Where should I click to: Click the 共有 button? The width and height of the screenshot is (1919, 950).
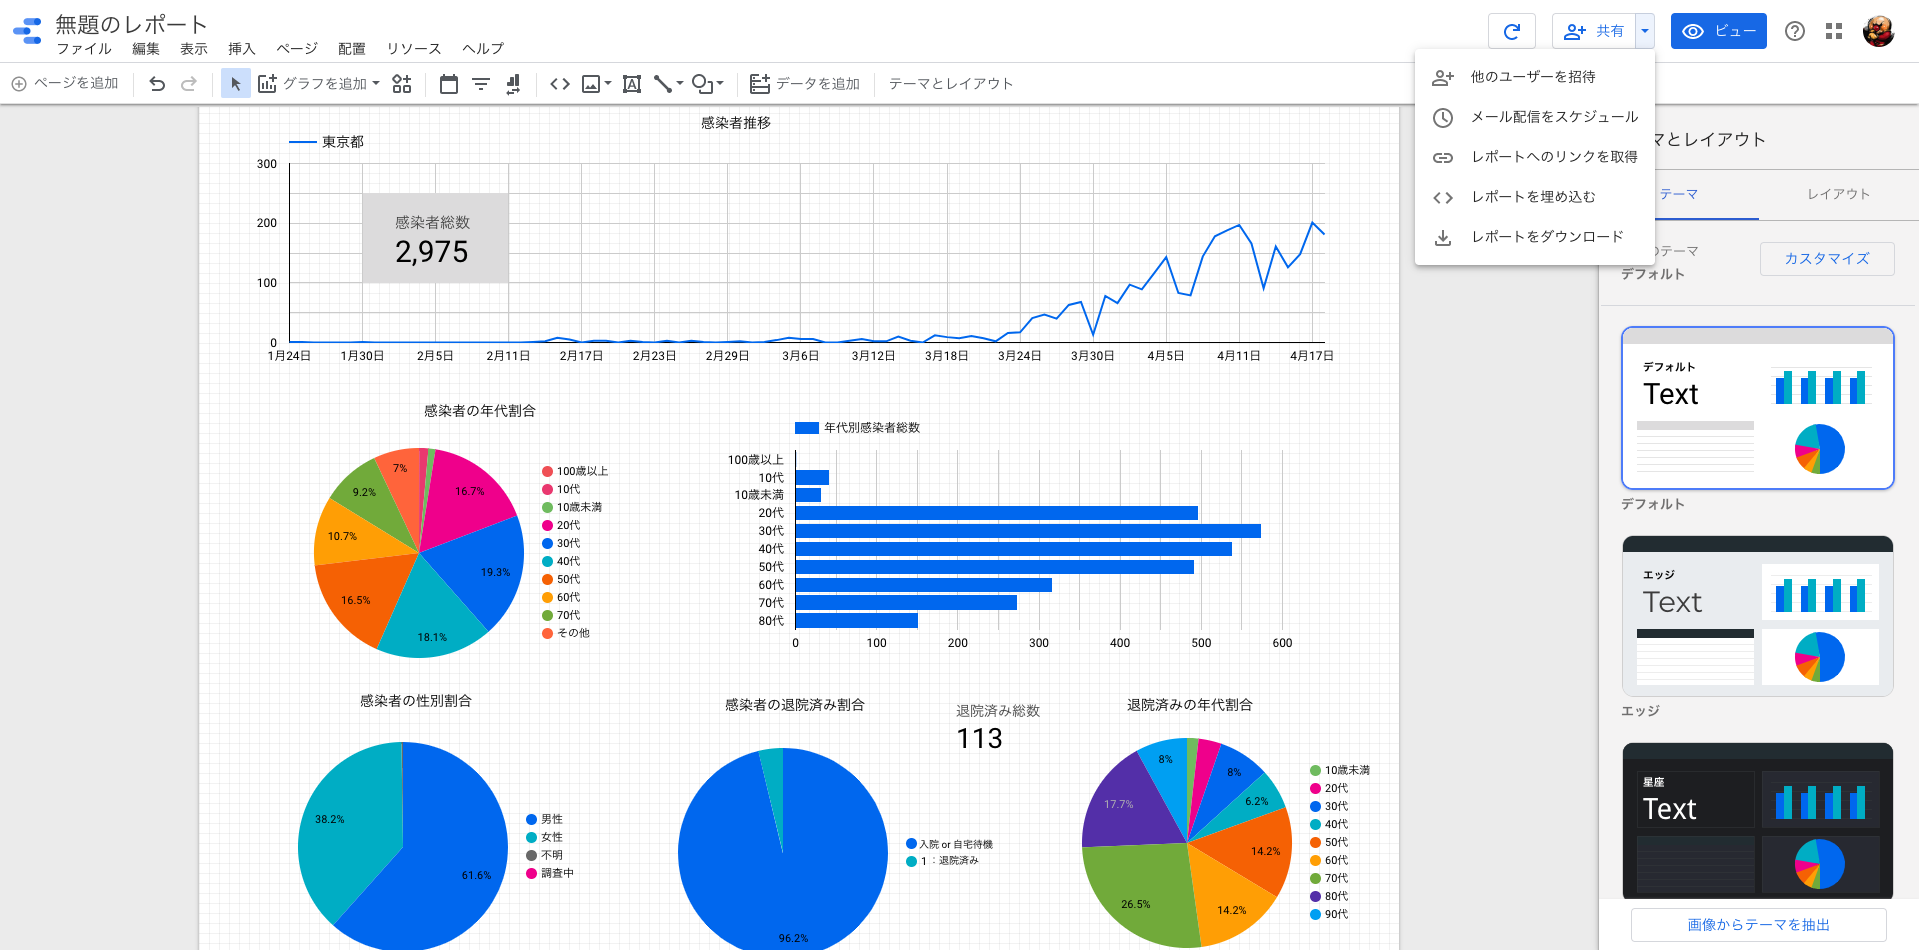(1594, 31)
